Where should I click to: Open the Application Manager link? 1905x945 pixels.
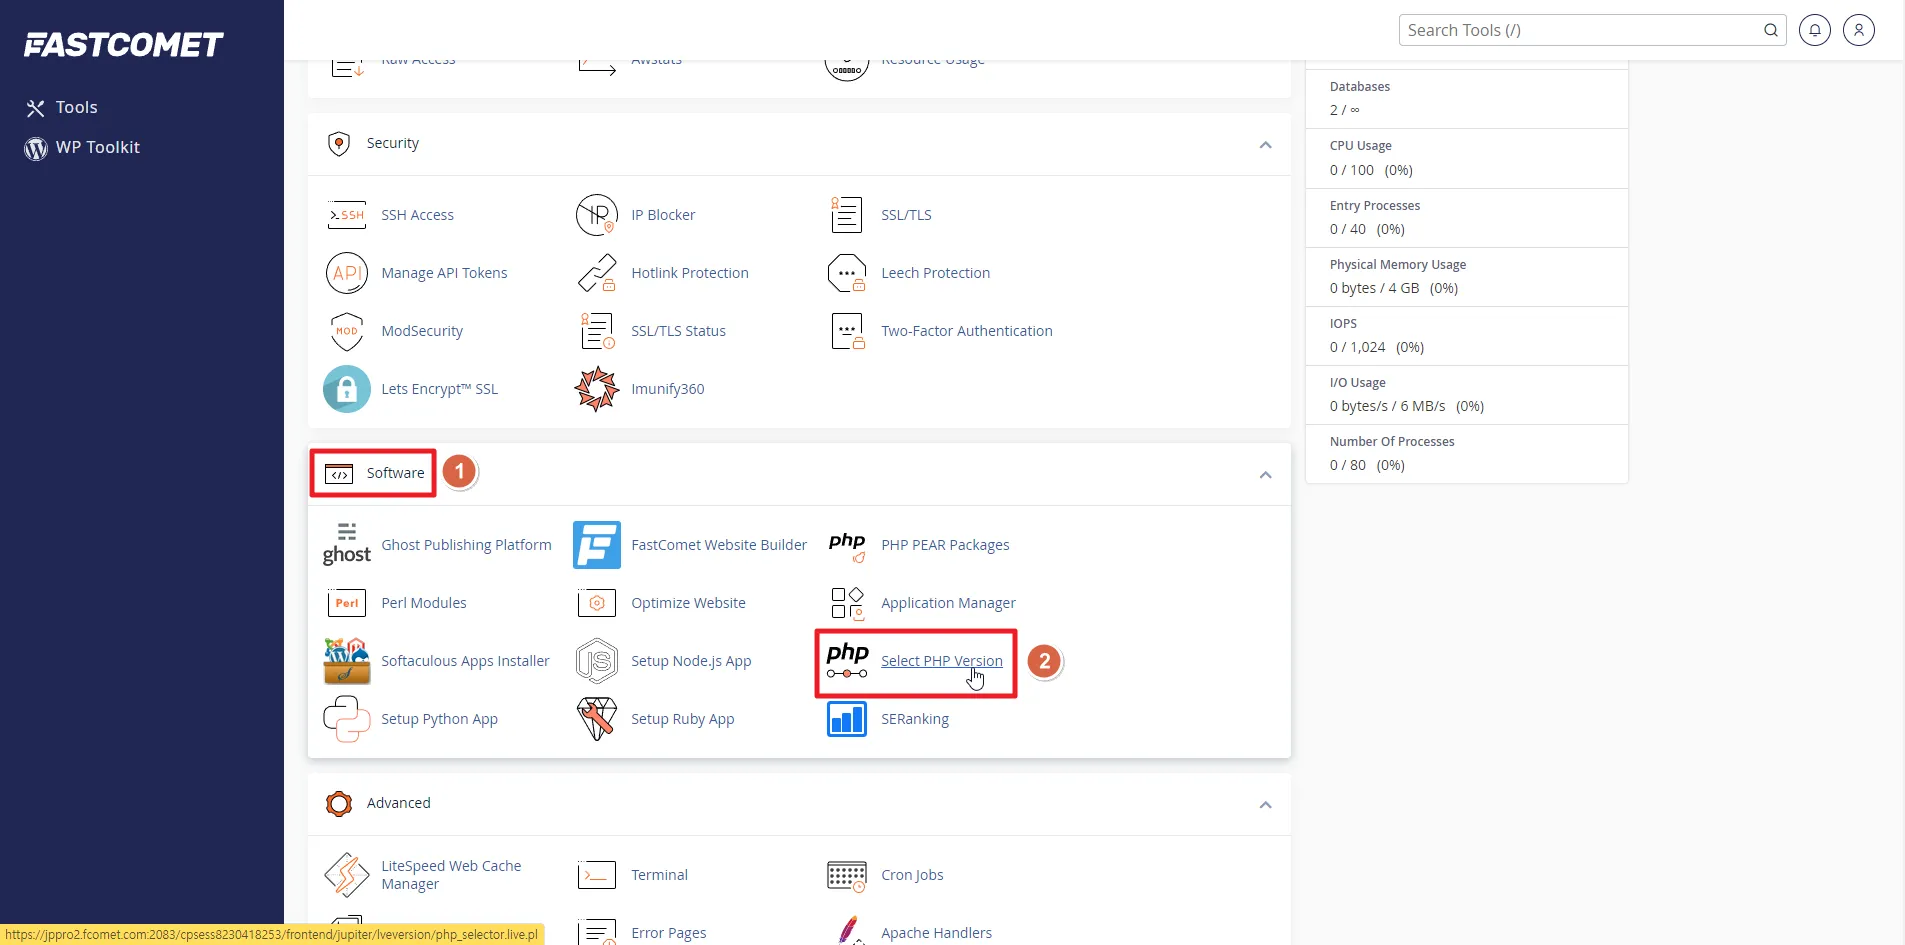click(948, 603)
